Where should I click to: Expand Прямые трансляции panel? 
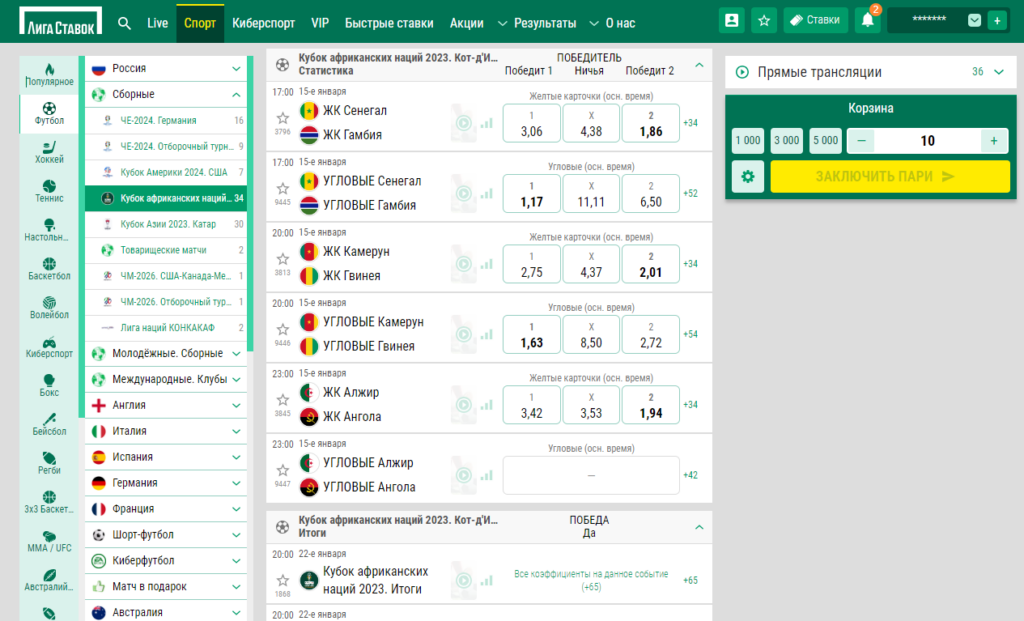click(x=999, y=72)
